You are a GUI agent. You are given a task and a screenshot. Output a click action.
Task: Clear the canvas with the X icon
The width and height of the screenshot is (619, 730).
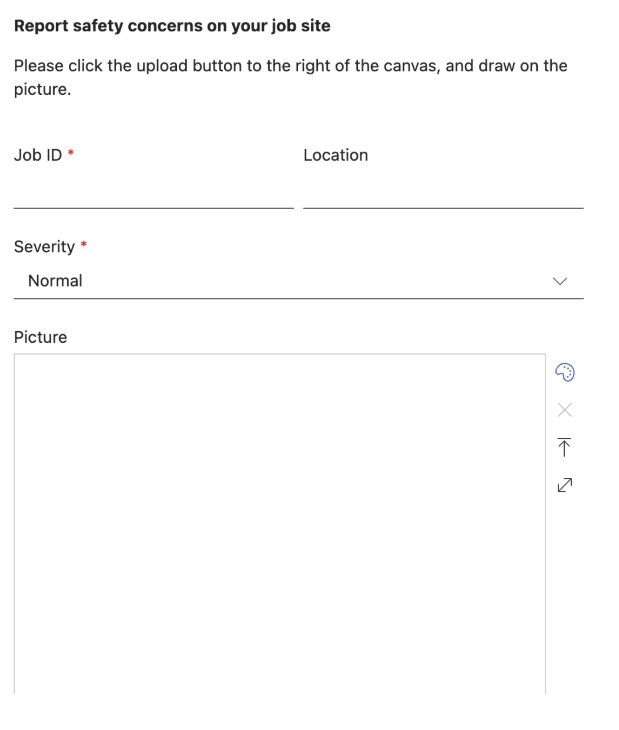coord(564,409)
